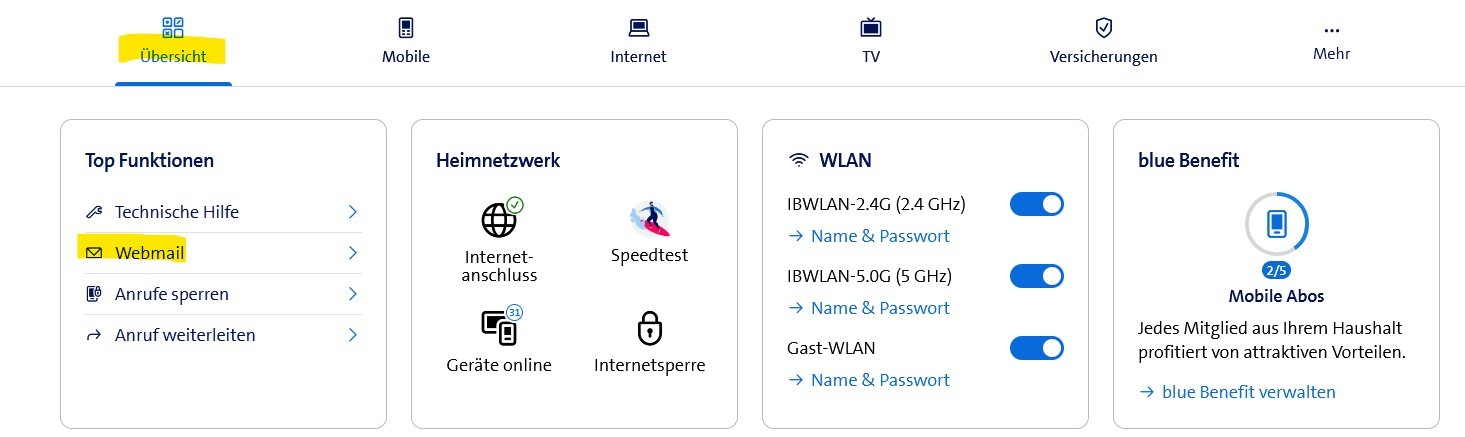Open the Webmail link
This screenshot has height=437, width=1465.
150,253
